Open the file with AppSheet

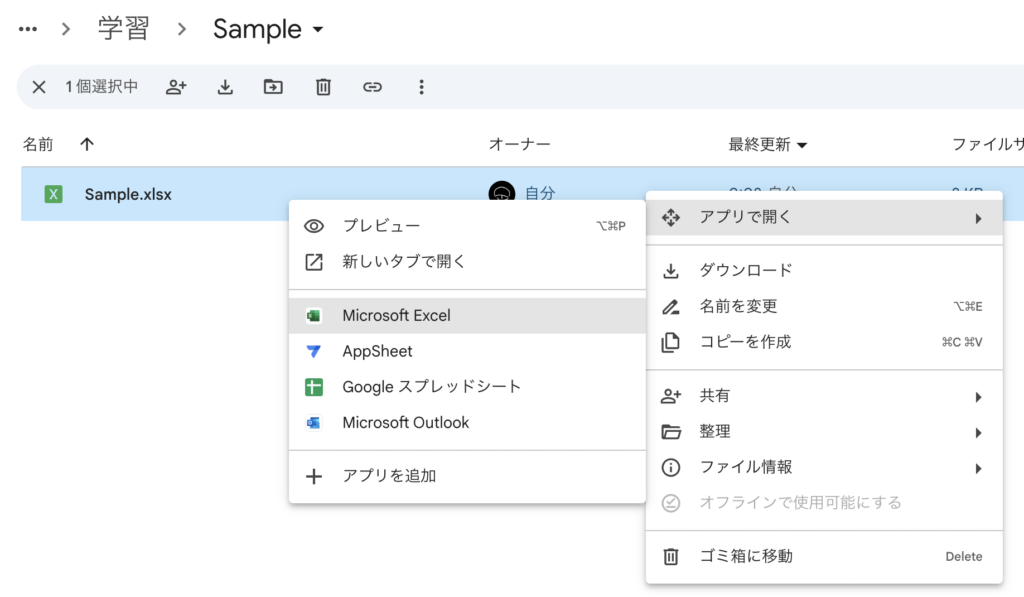(x=467, y=351)
